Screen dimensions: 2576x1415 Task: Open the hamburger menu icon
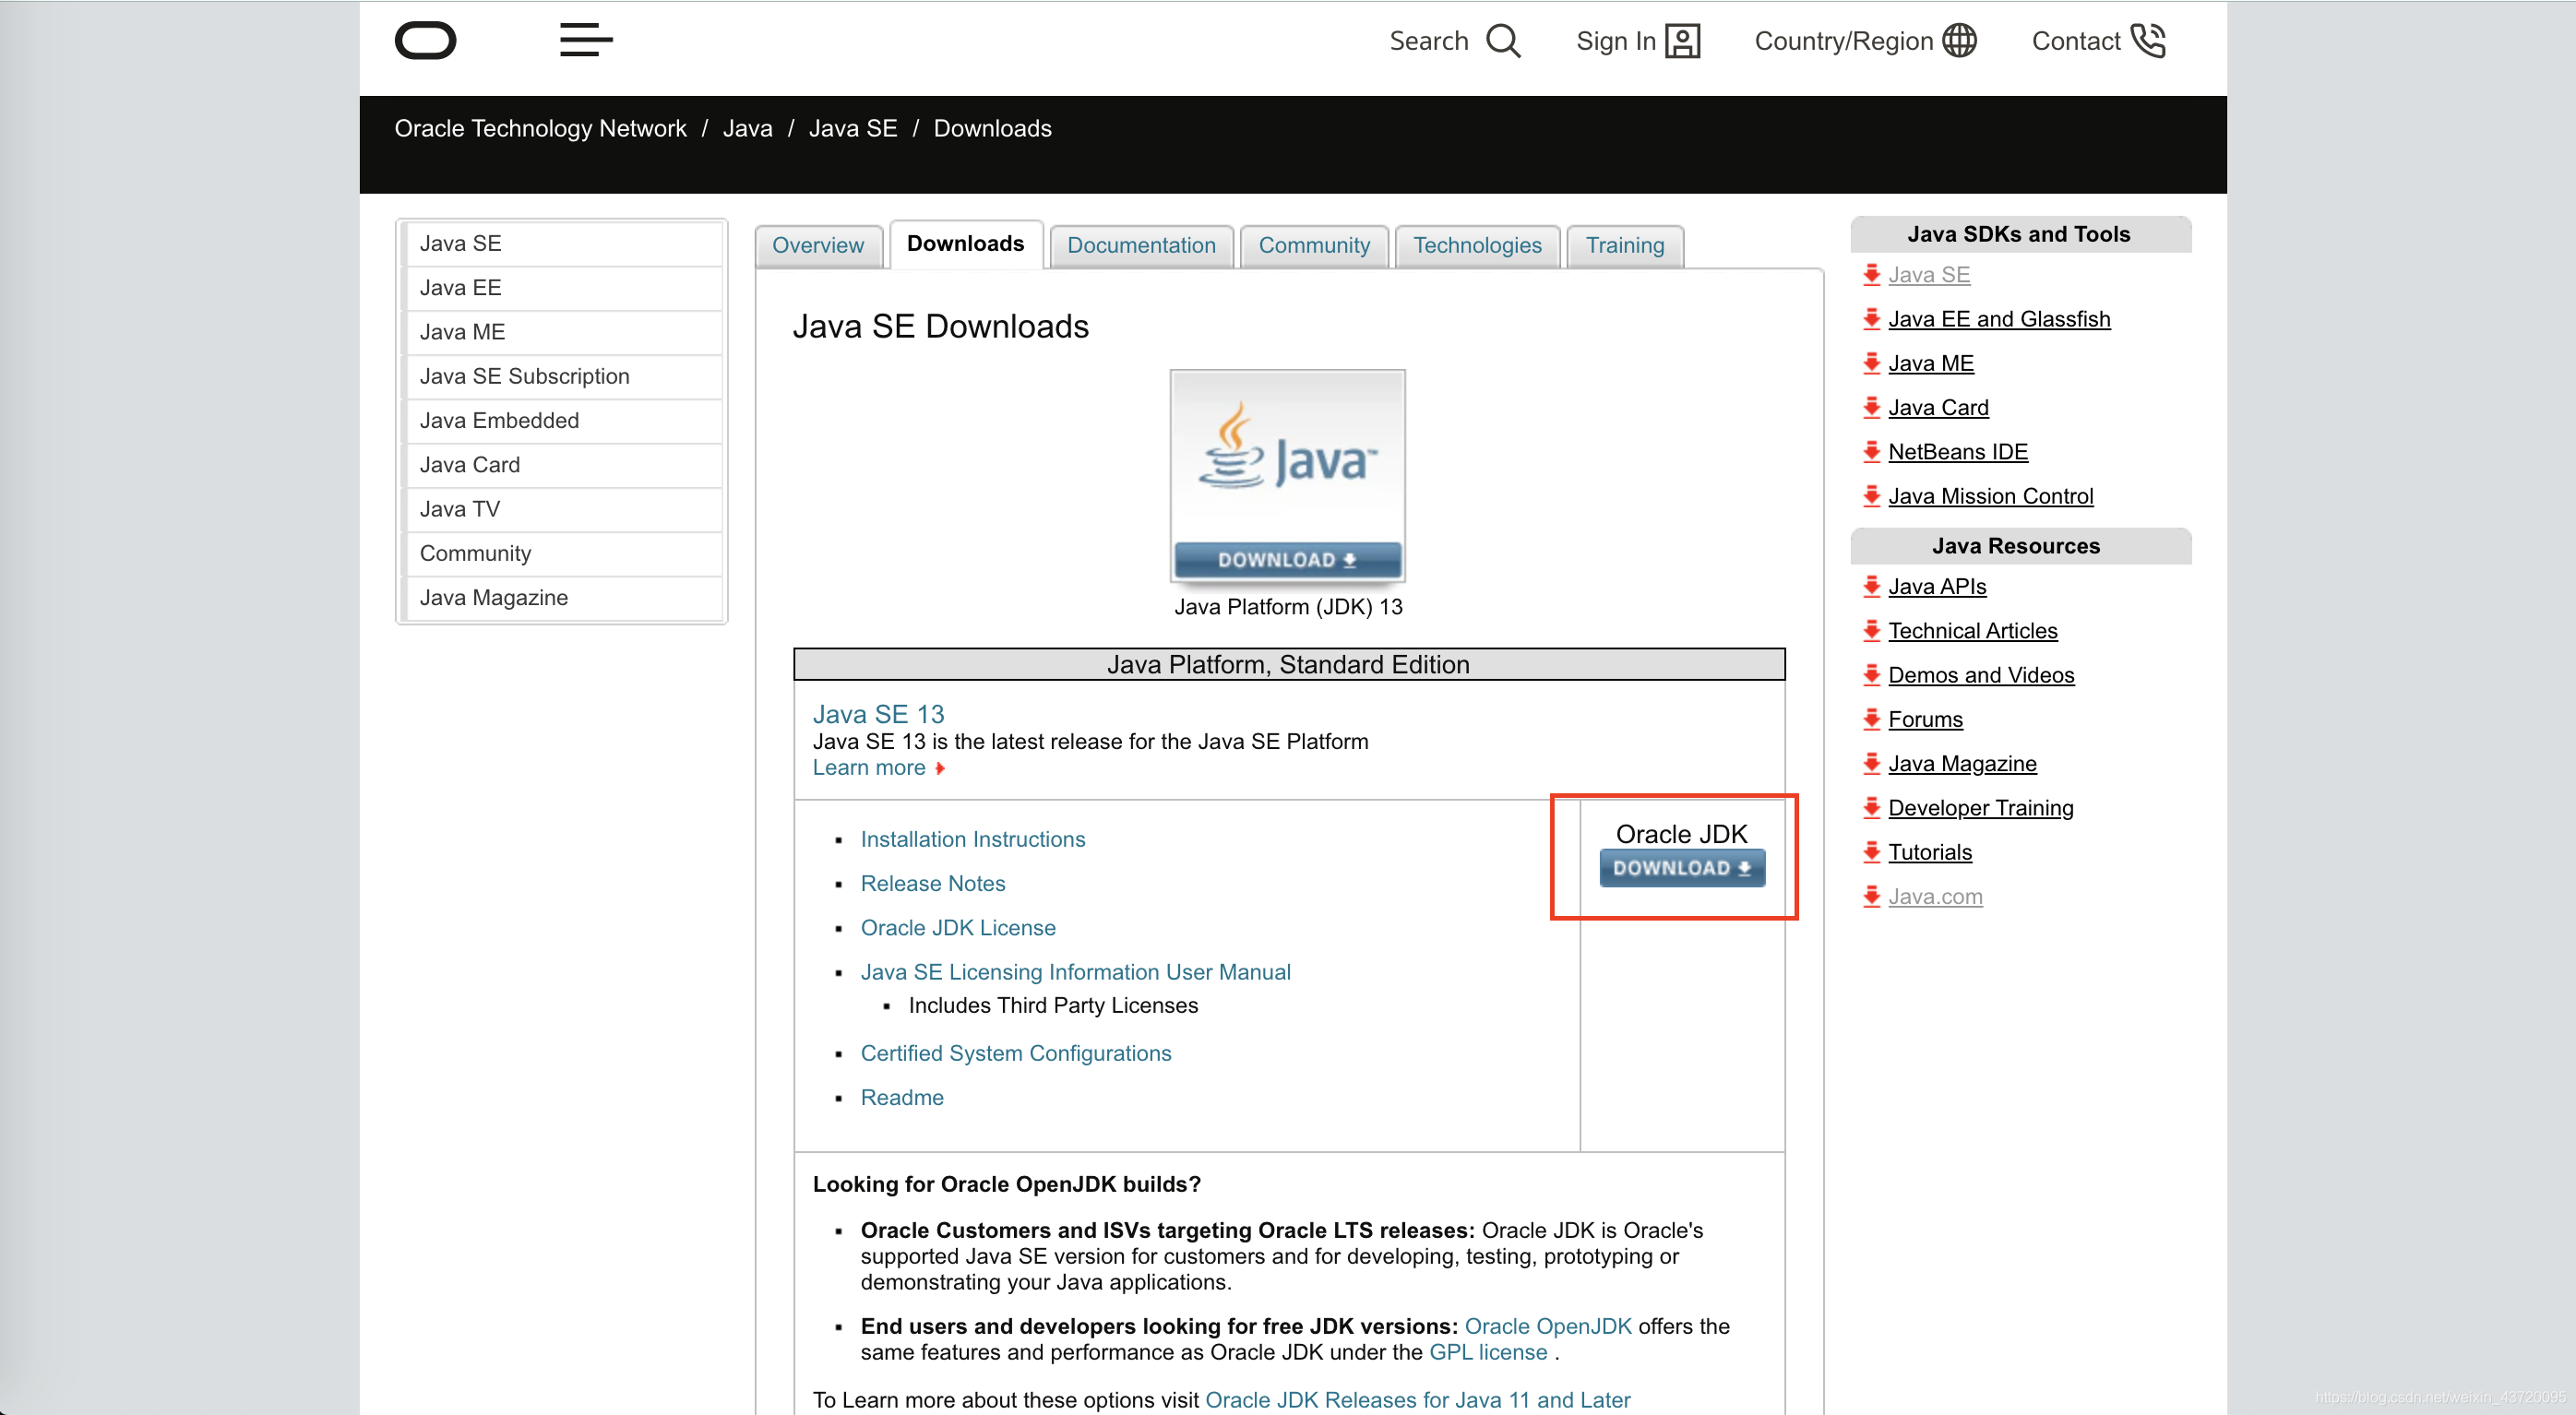tap(586, 41)
